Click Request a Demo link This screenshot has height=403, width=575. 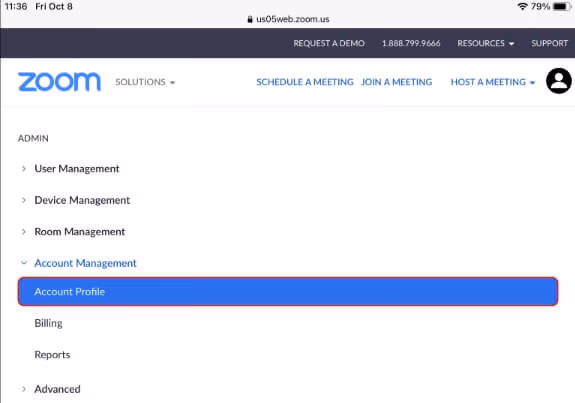click(x=329, y=43)
